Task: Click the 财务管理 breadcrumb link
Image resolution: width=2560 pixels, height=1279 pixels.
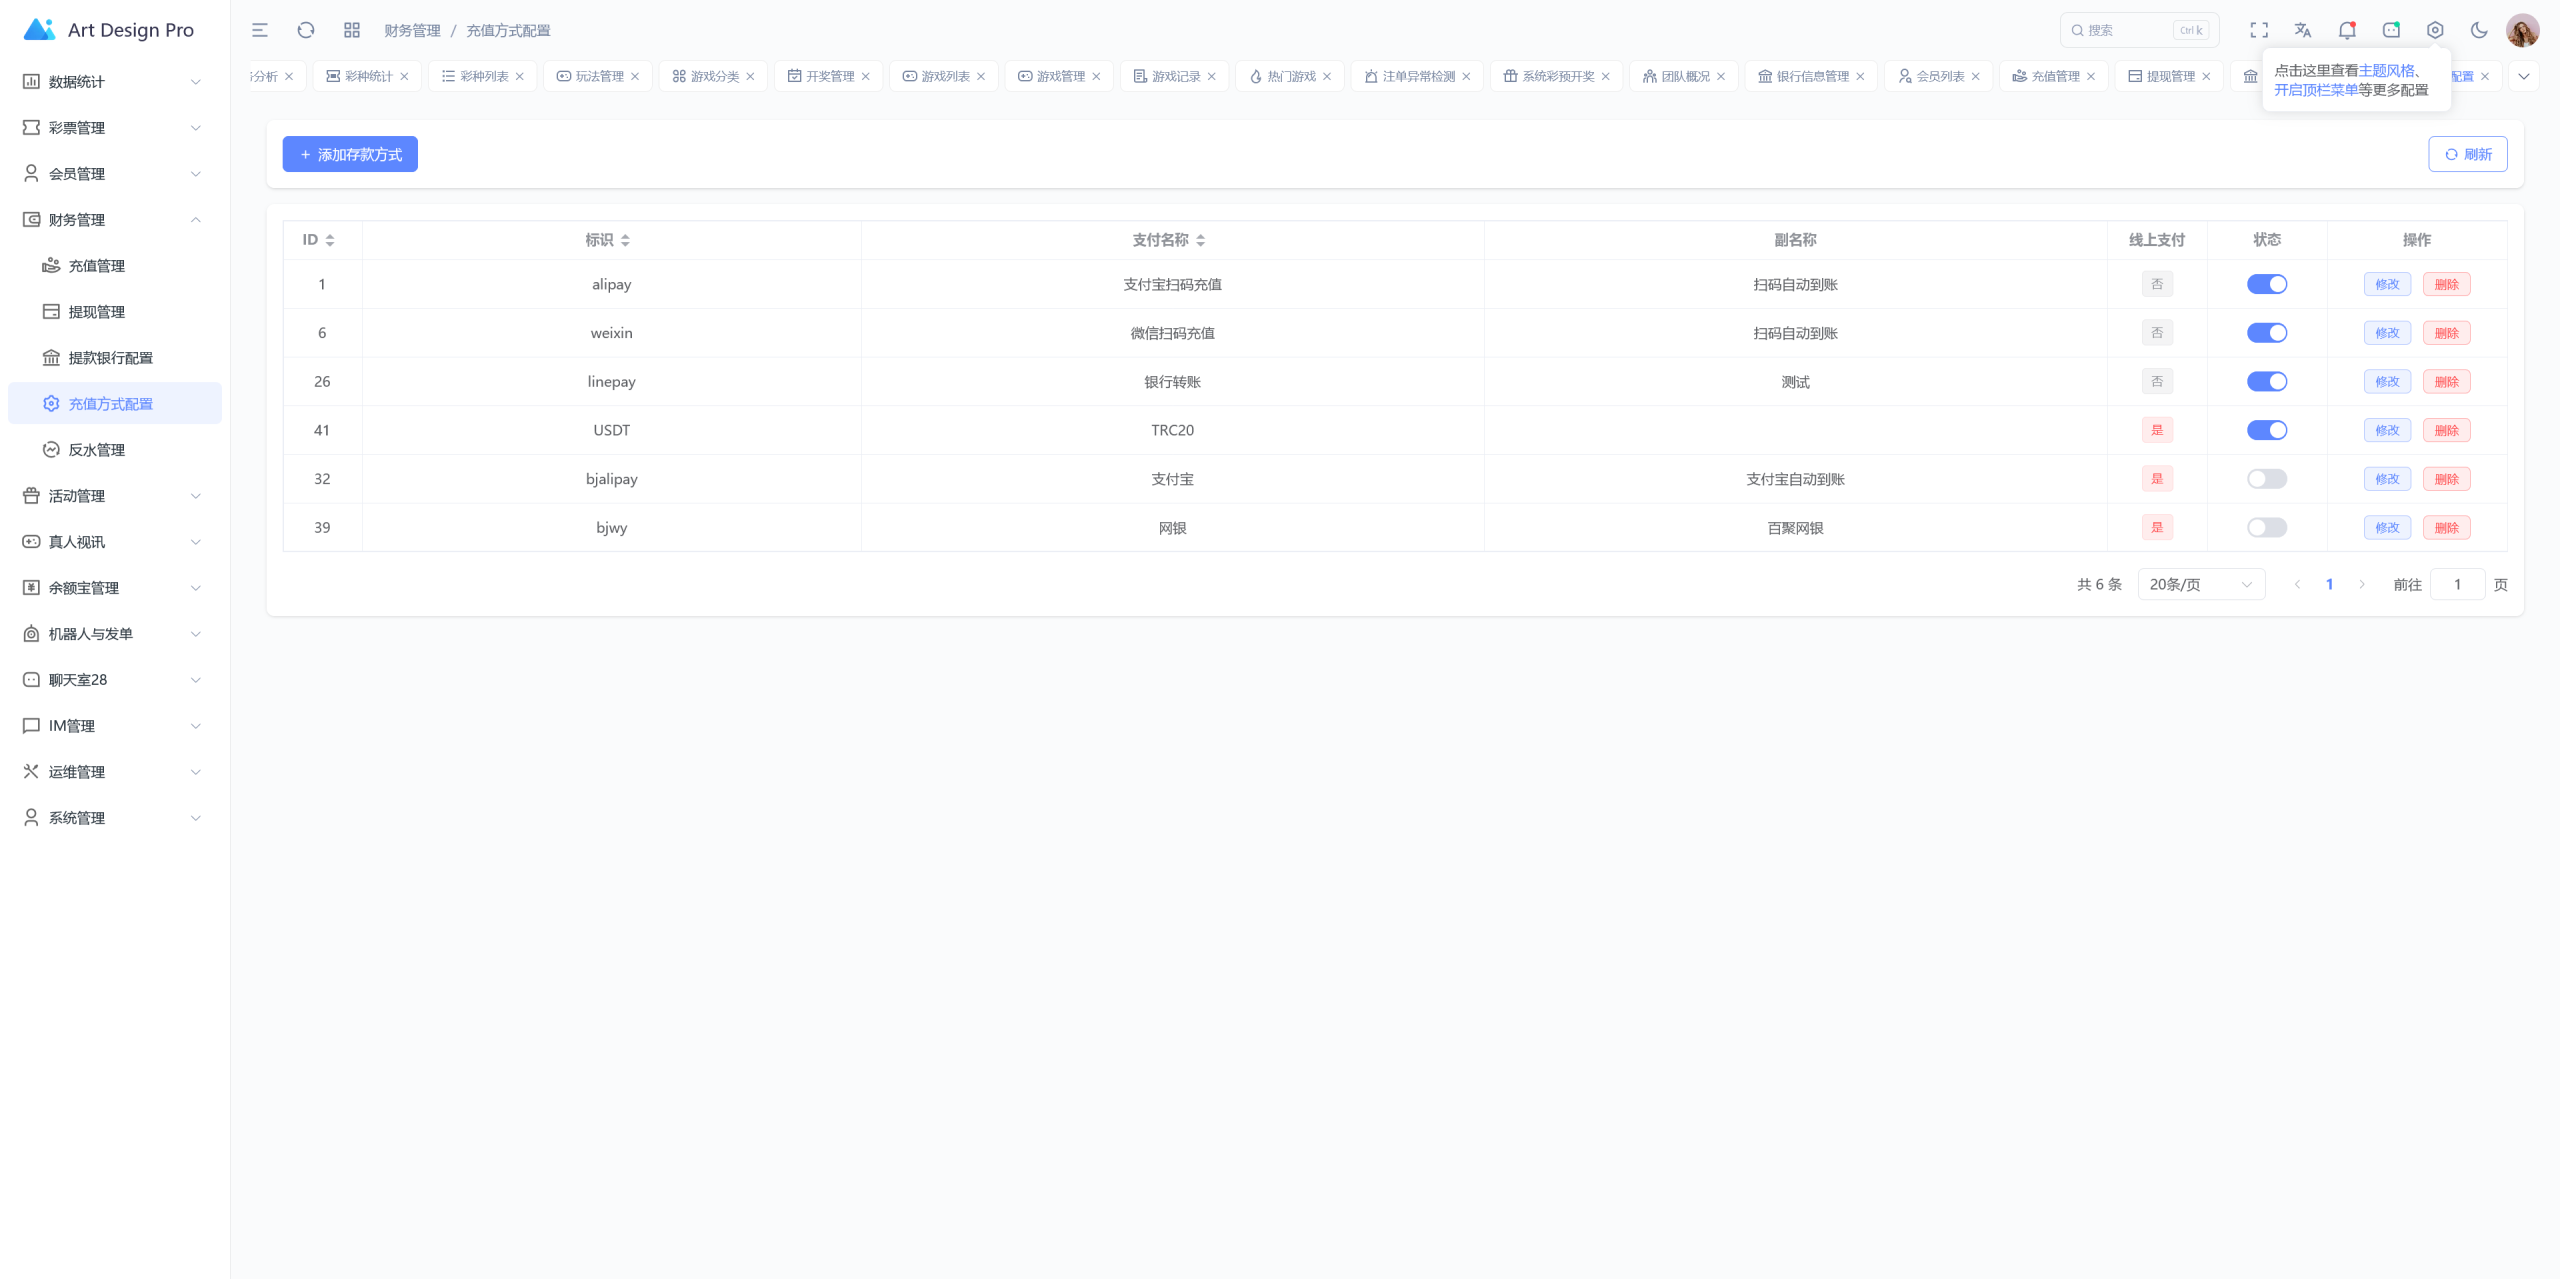Action: click(x=412, y=30)
